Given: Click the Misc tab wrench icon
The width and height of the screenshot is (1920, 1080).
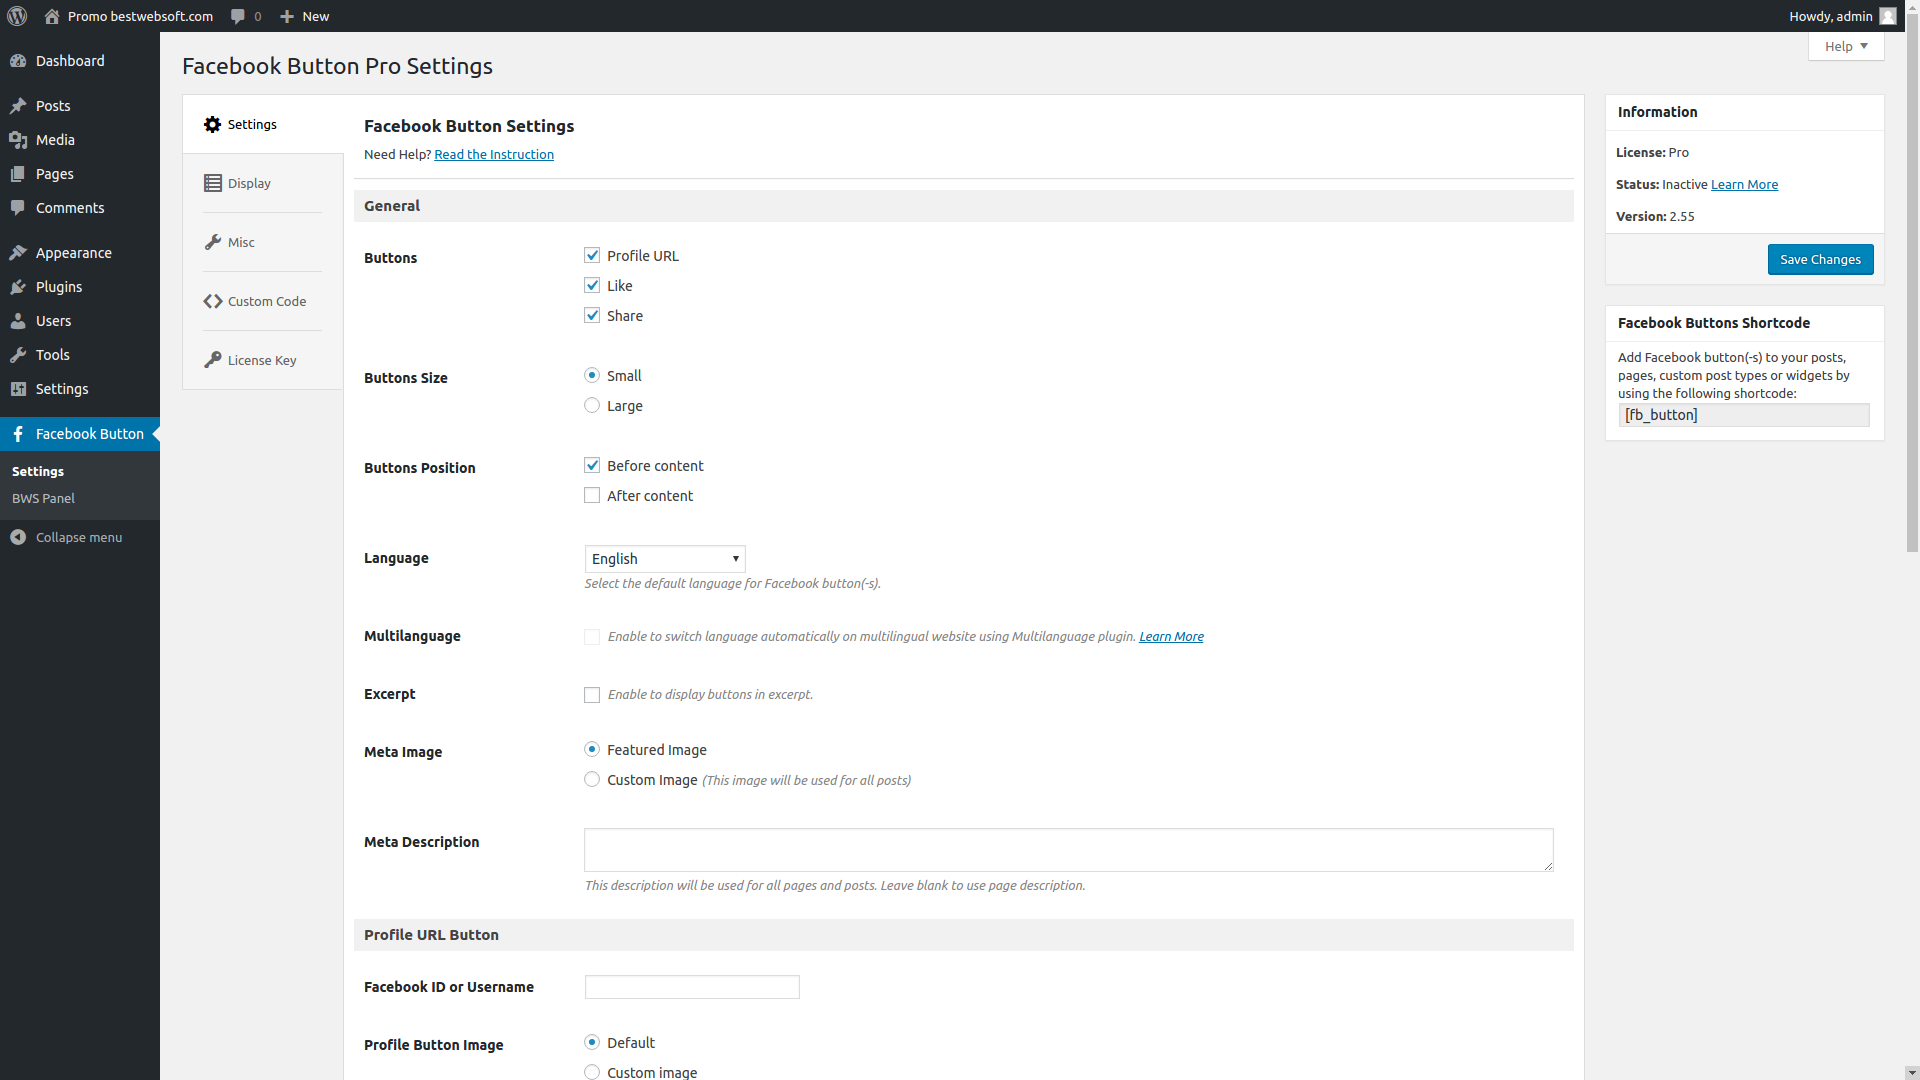Looking at the screenshot, I should tap(212, 243).
